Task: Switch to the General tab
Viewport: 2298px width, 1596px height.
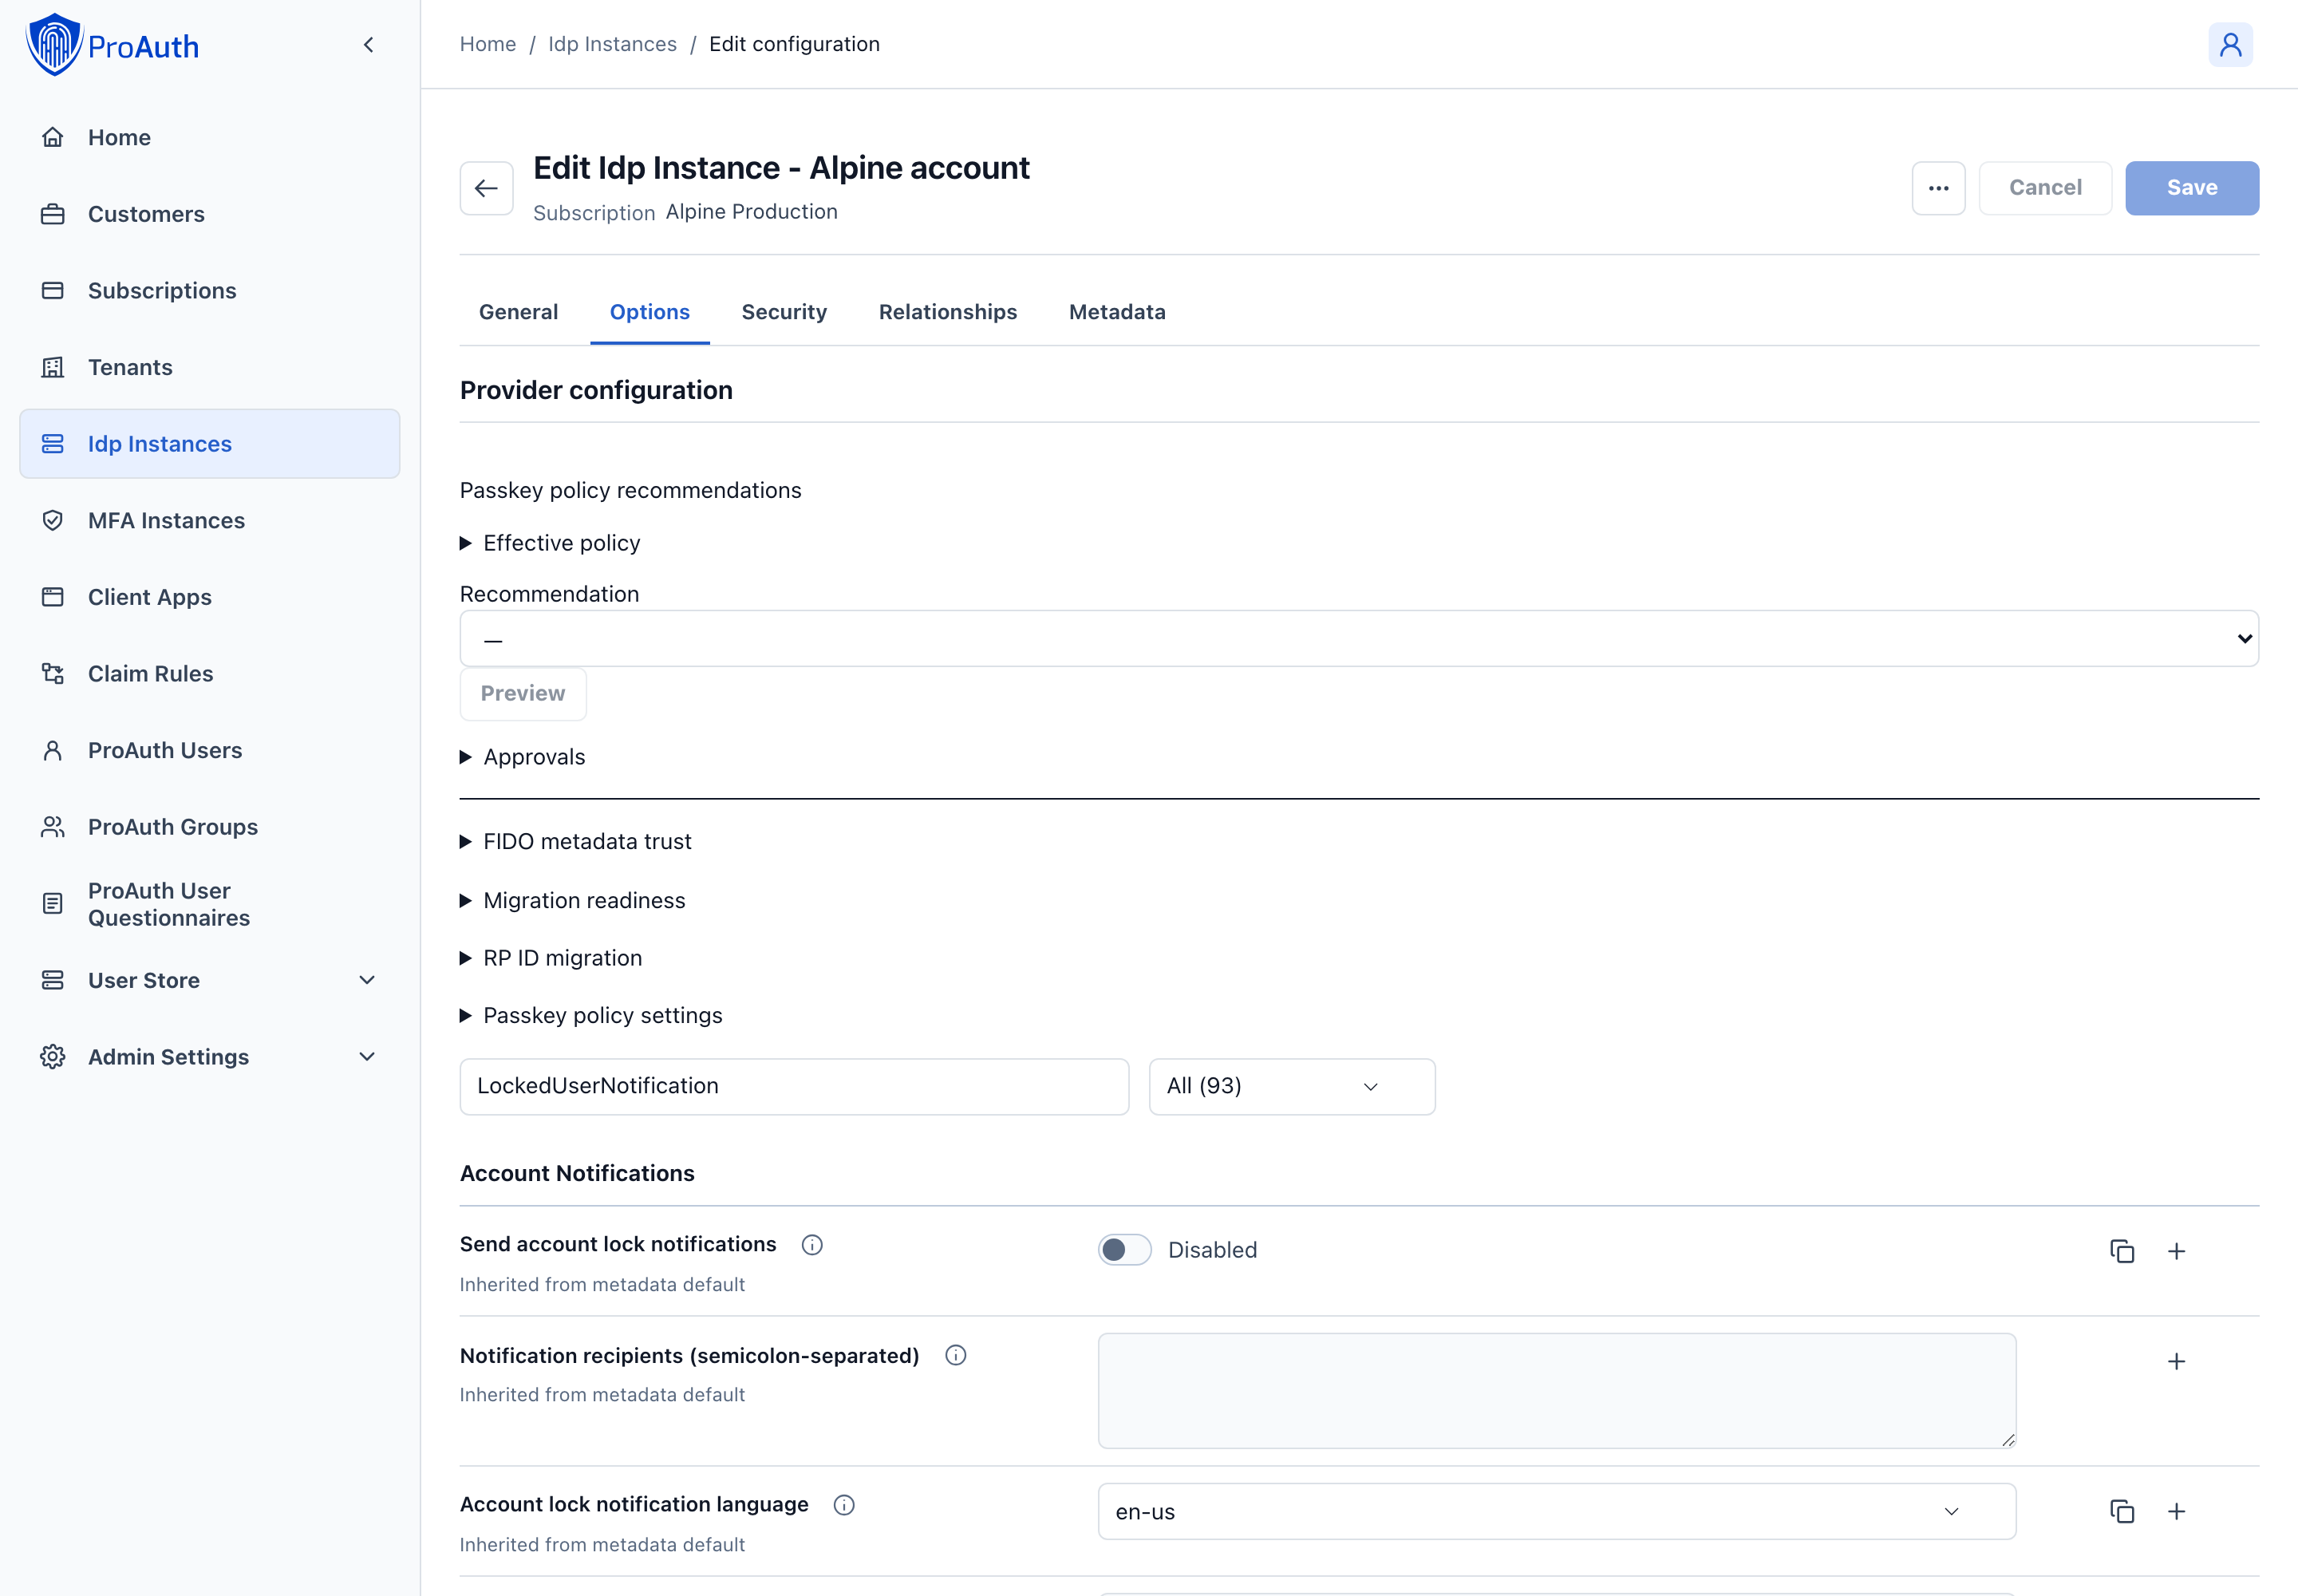Action: (518, 312)
